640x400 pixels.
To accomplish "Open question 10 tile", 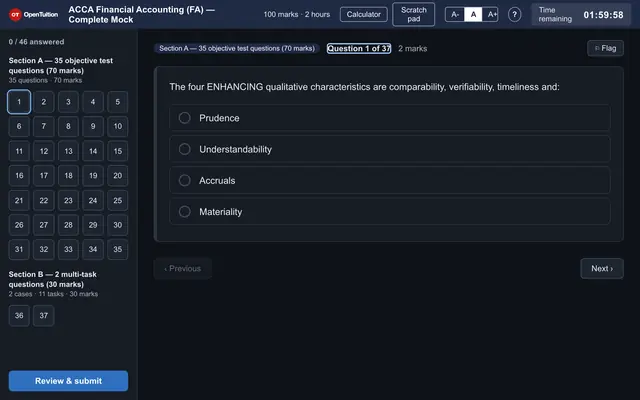I will [118, 126].
